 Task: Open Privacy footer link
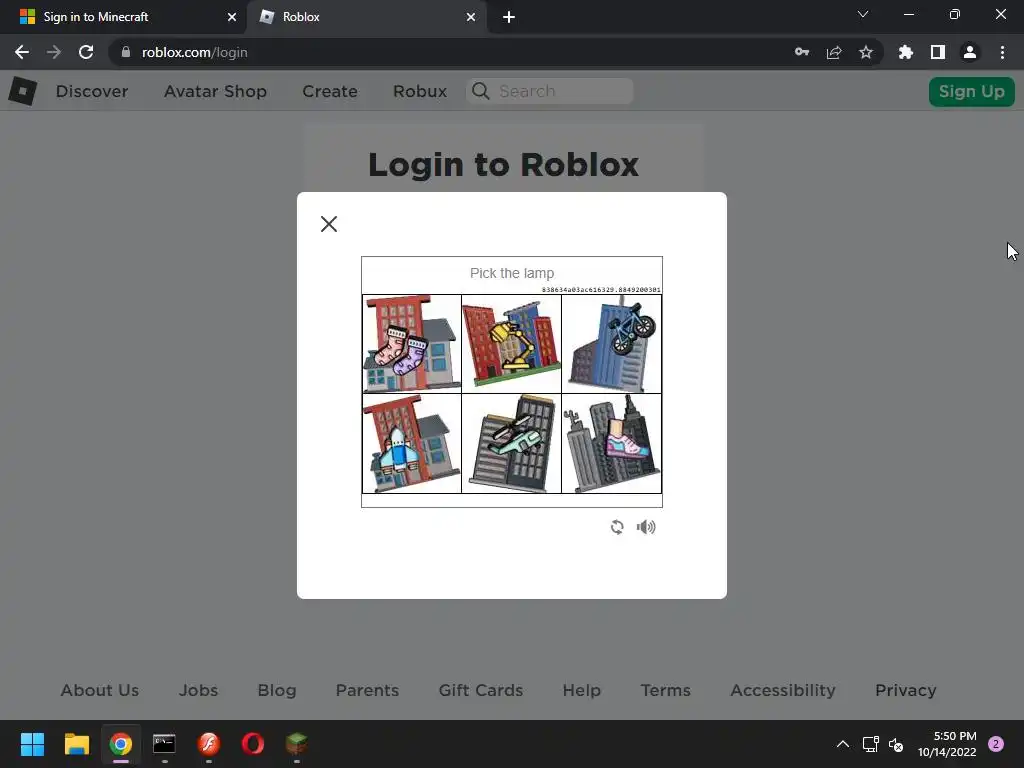tap(906, 690)
